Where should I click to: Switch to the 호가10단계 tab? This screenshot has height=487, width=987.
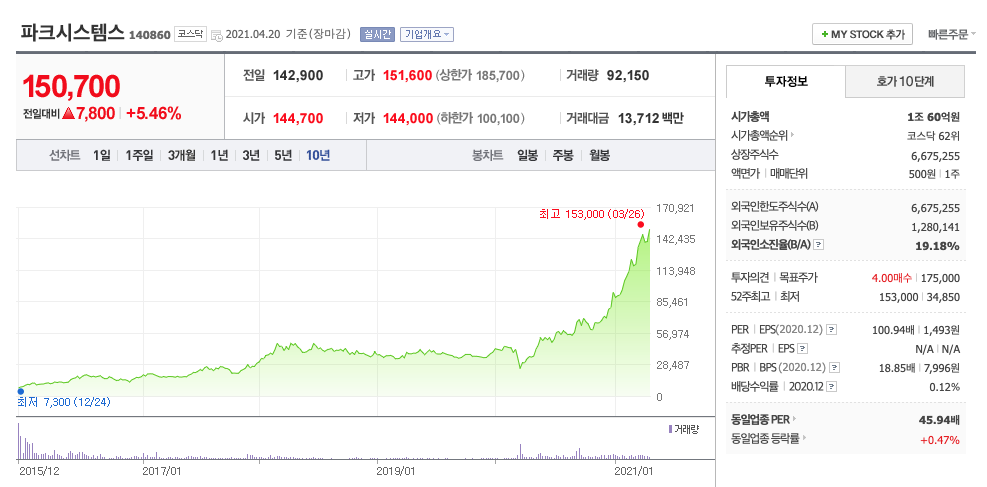tap(905, 81)
